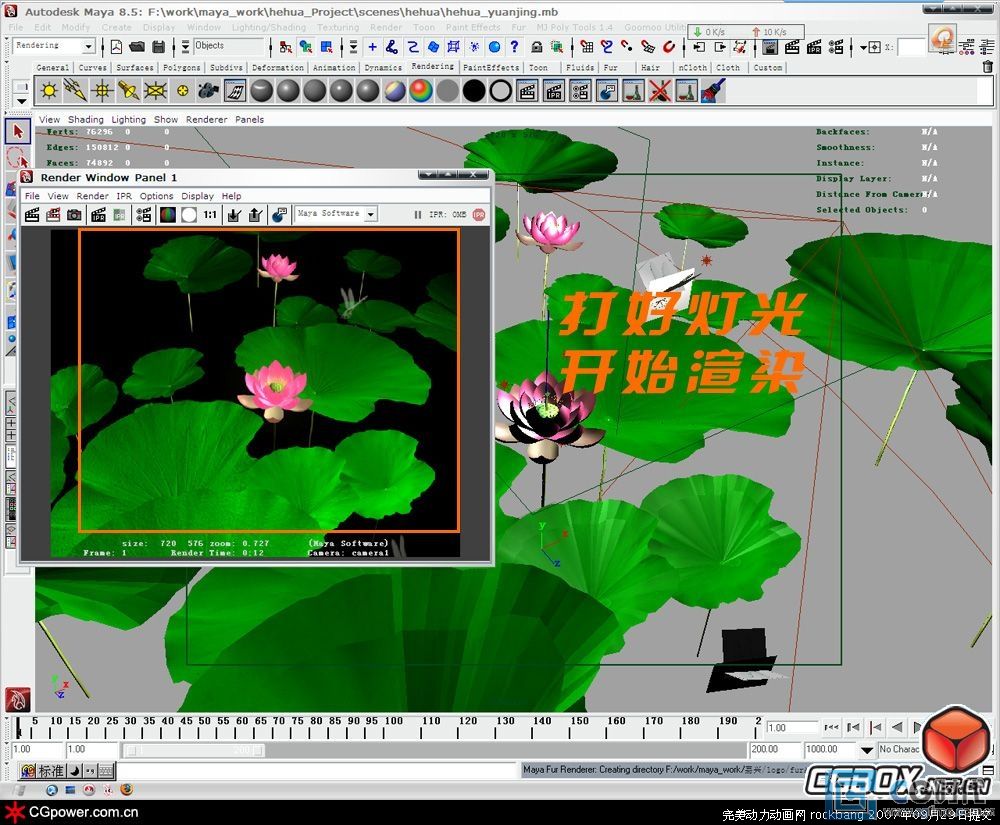Display alpha channel white circle in Render Window
Screen dimensions: 1000x825
(x=189, y=215)
